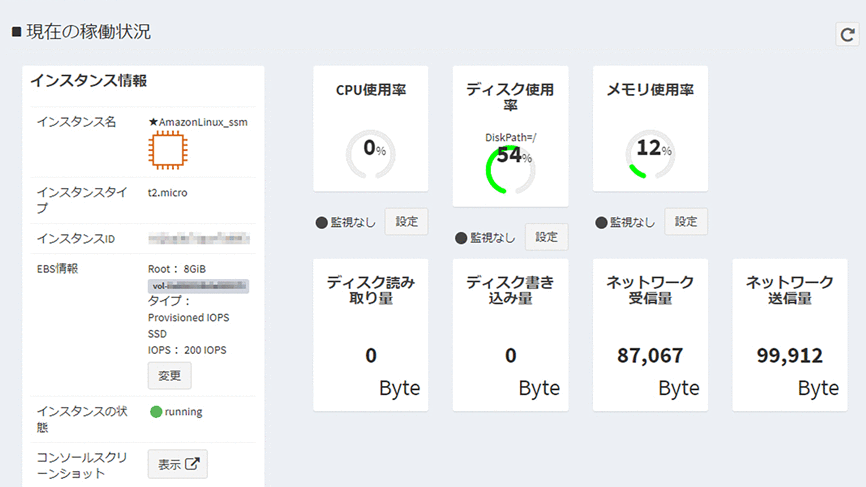Viewport: 866px width, 487px height.
Task: Select the blurred EBS volume ID
Action: coord(198,286)
